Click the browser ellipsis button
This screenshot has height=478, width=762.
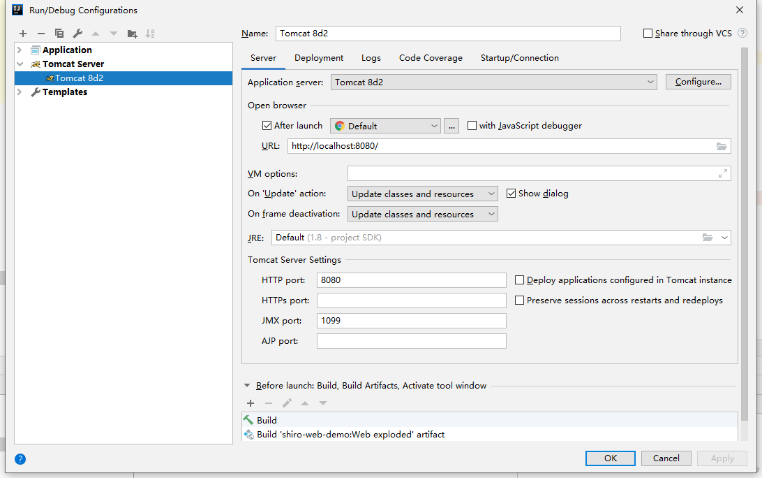pos(451,126)
